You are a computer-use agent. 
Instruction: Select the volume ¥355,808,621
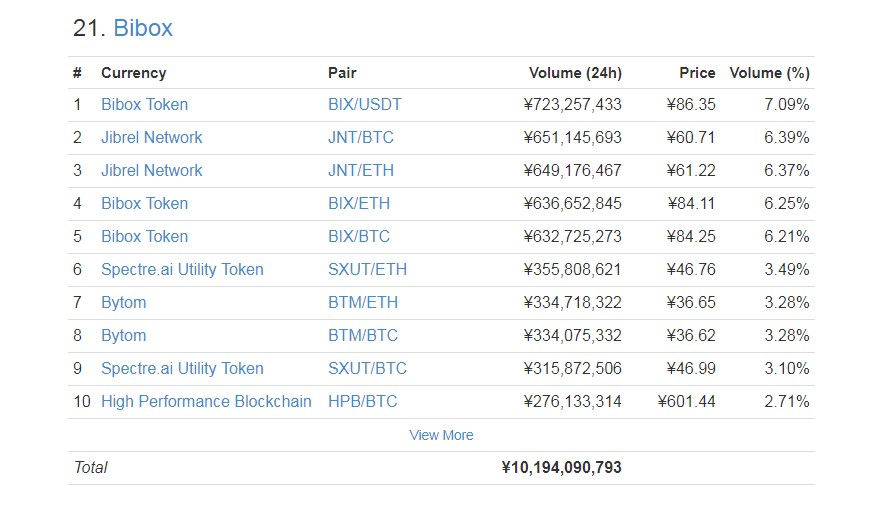point(573,269)
